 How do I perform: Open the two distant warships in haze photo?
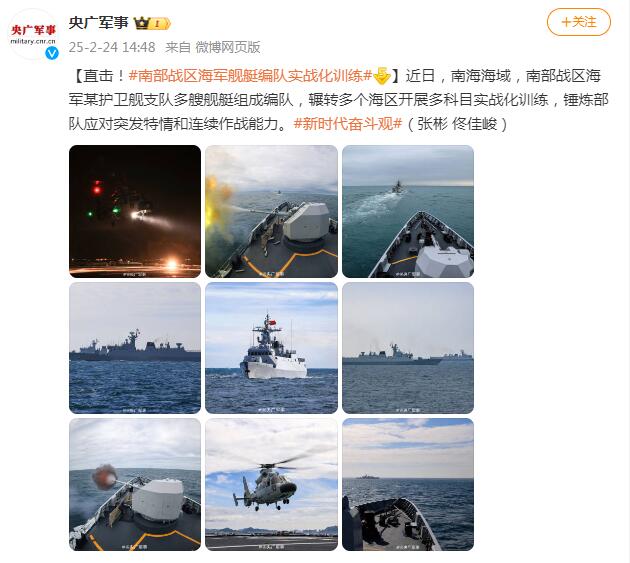pyautogui.click(x=408, y=348)
